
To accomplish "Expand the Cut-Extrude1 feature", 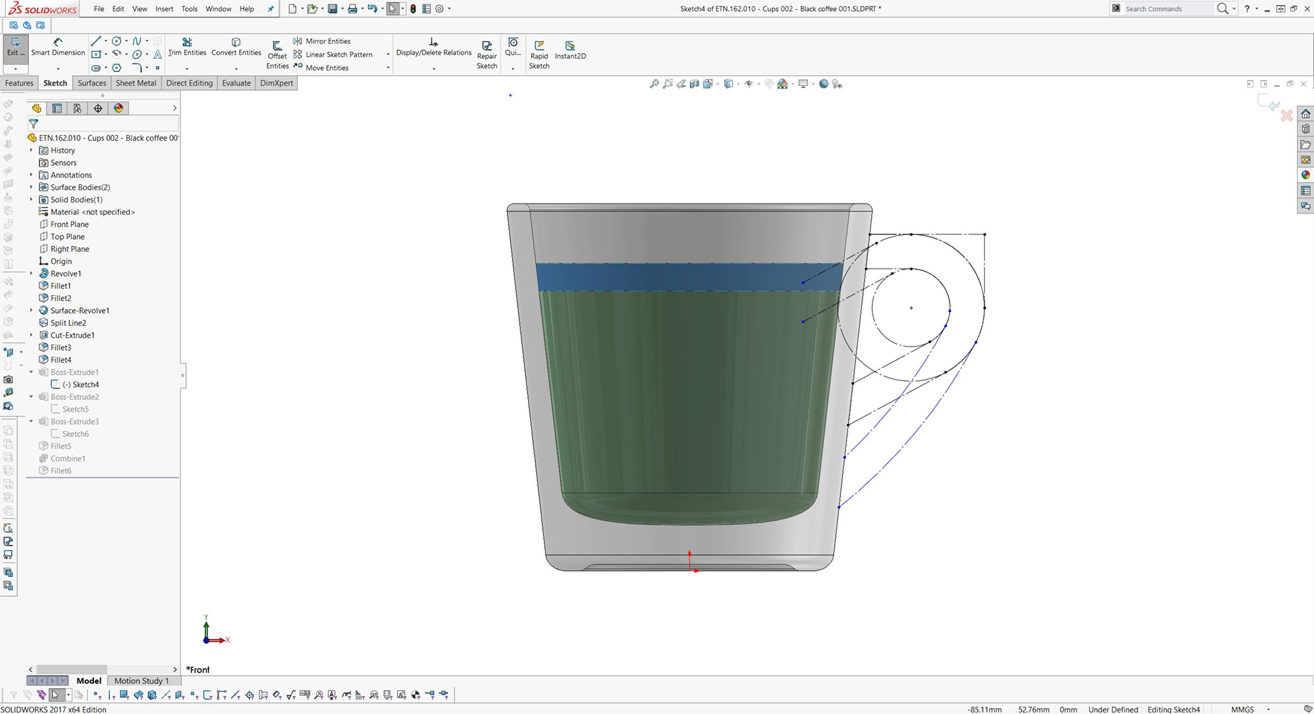I will pyautogui.click(x=31, y=335).
